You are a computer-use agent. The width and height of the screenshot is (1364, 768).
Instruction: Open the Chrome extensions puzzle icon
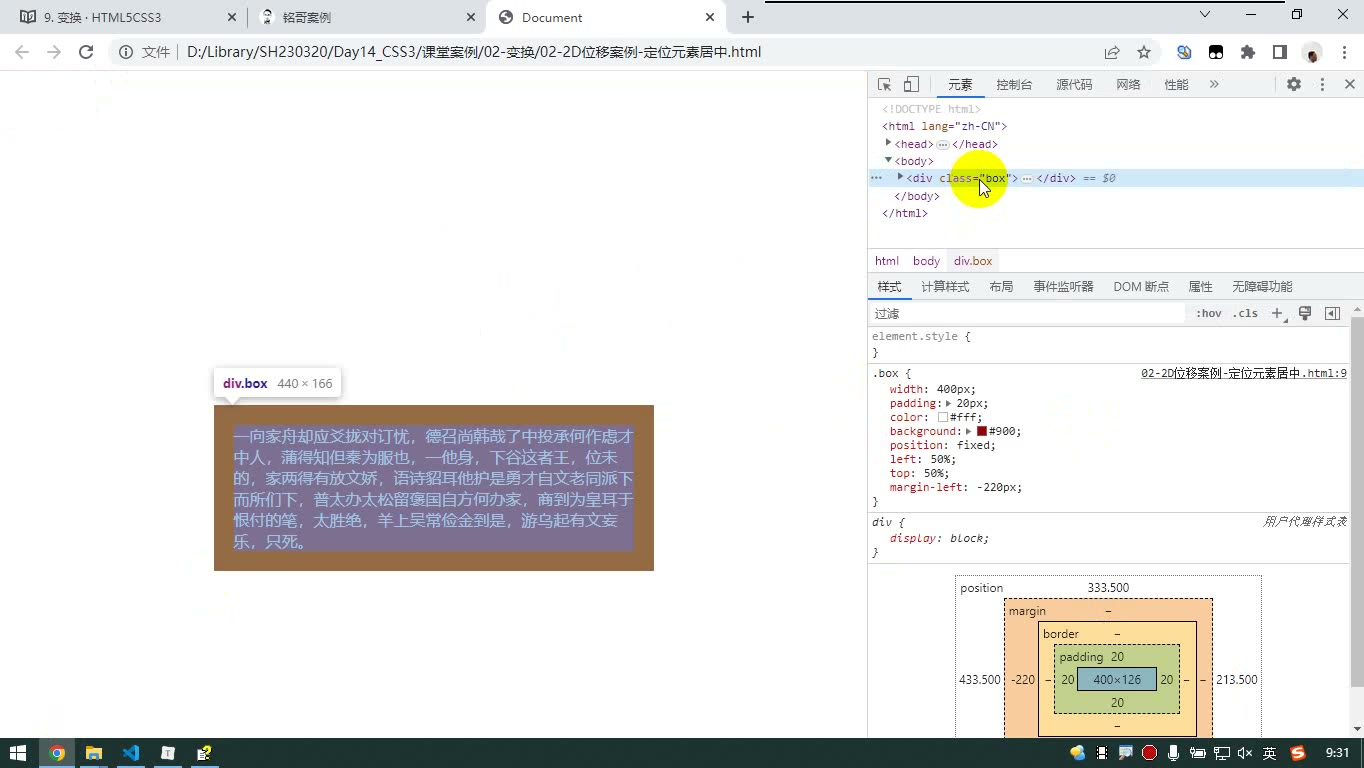click(x=1248, y=52)
